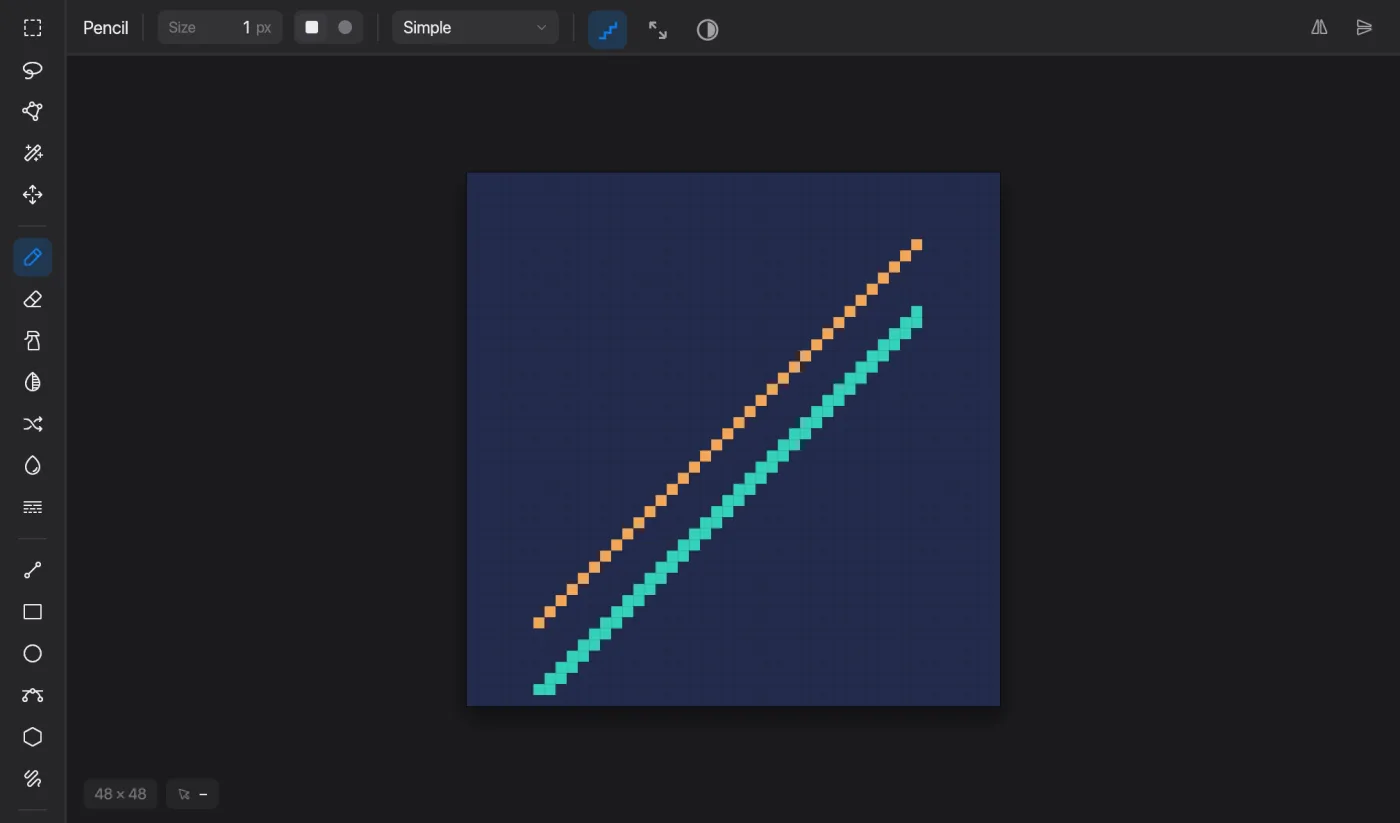Toggle horizontal mirror symmetry
Viewport: 1400px width, 823px height.
pos(1320,28)
